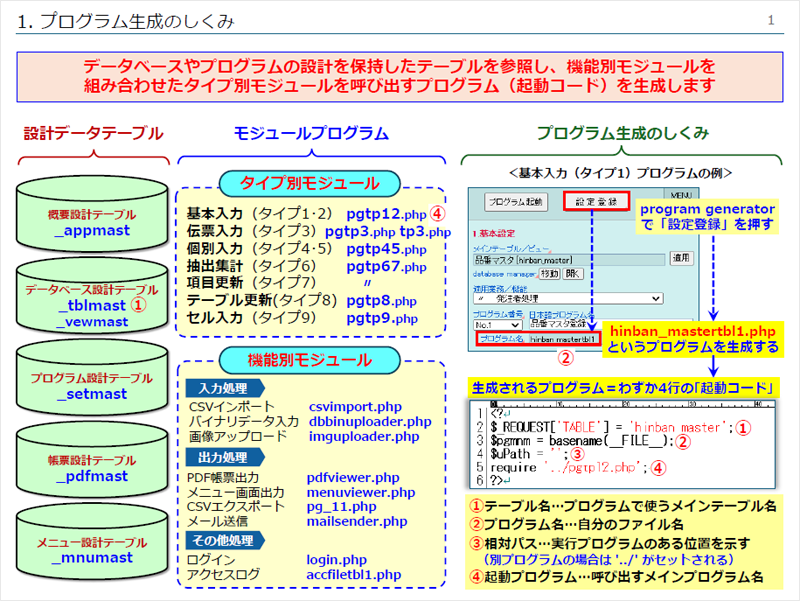Click imguploader.php module name

[x=364, y=436]
